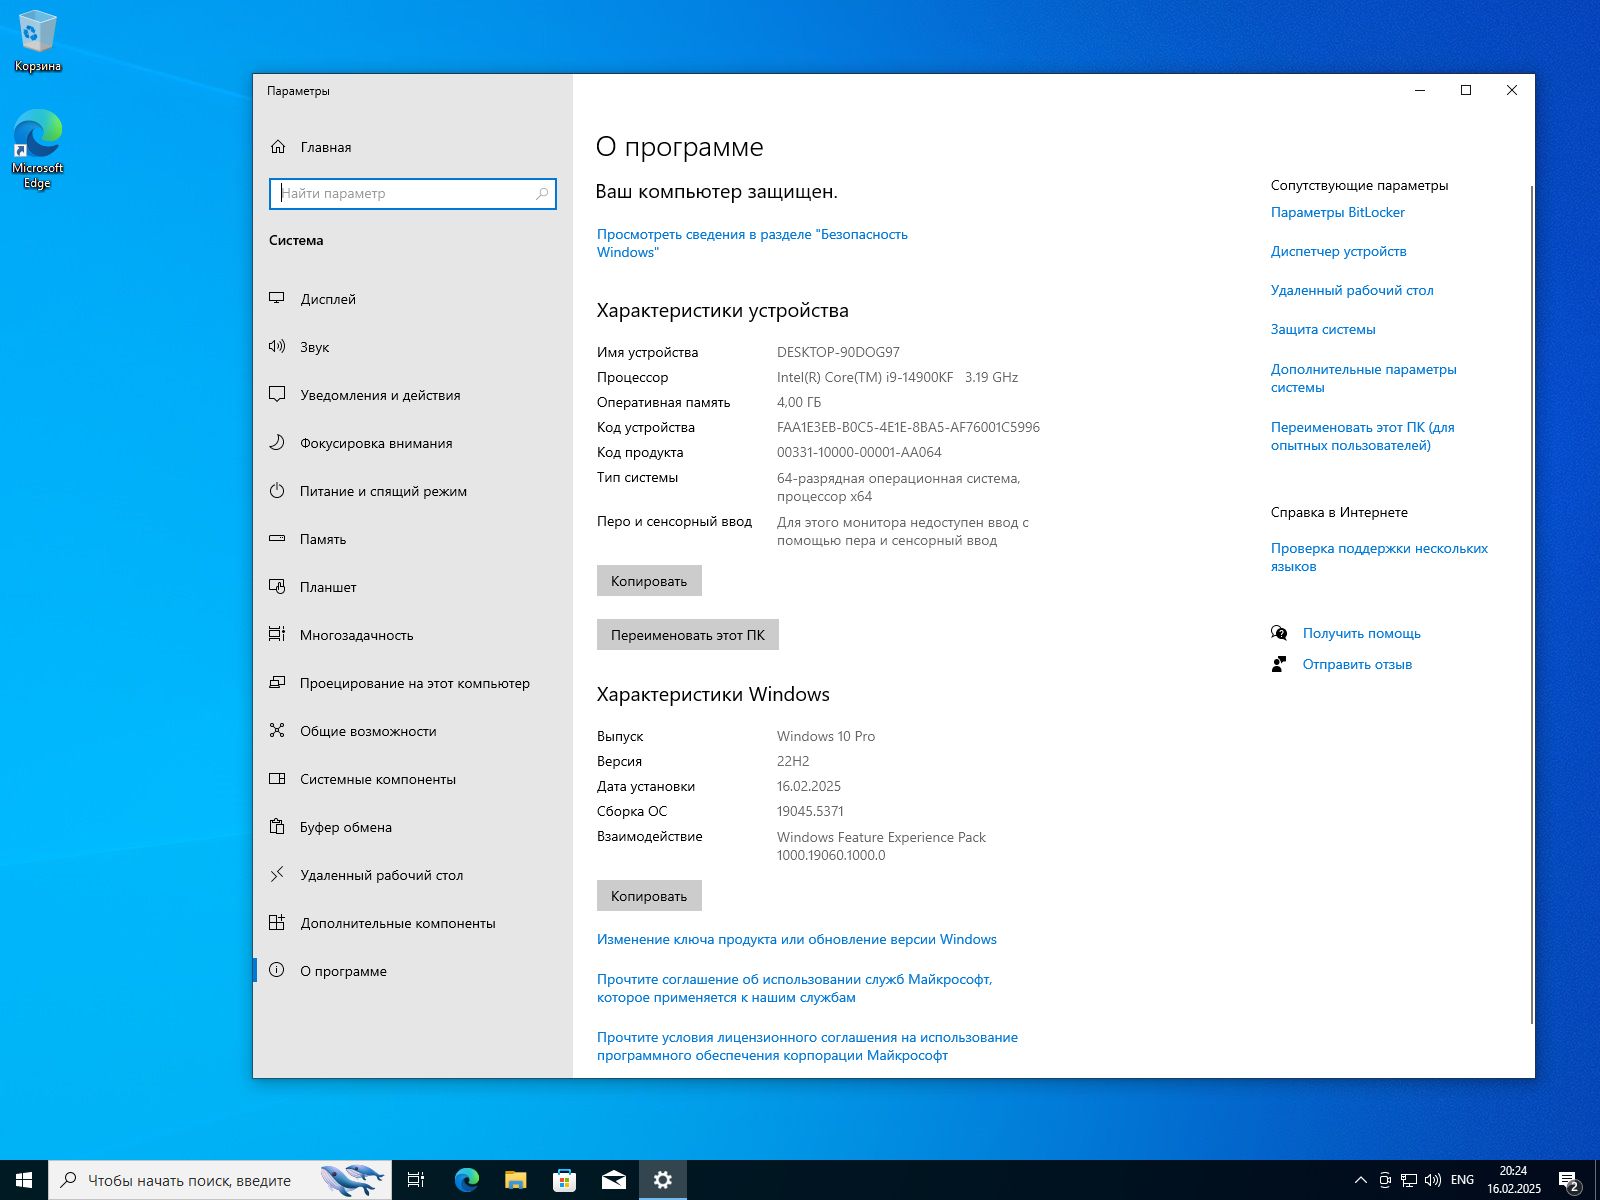
Task: Open the Многозадачность settings section
Action: (x=357, y=635)
